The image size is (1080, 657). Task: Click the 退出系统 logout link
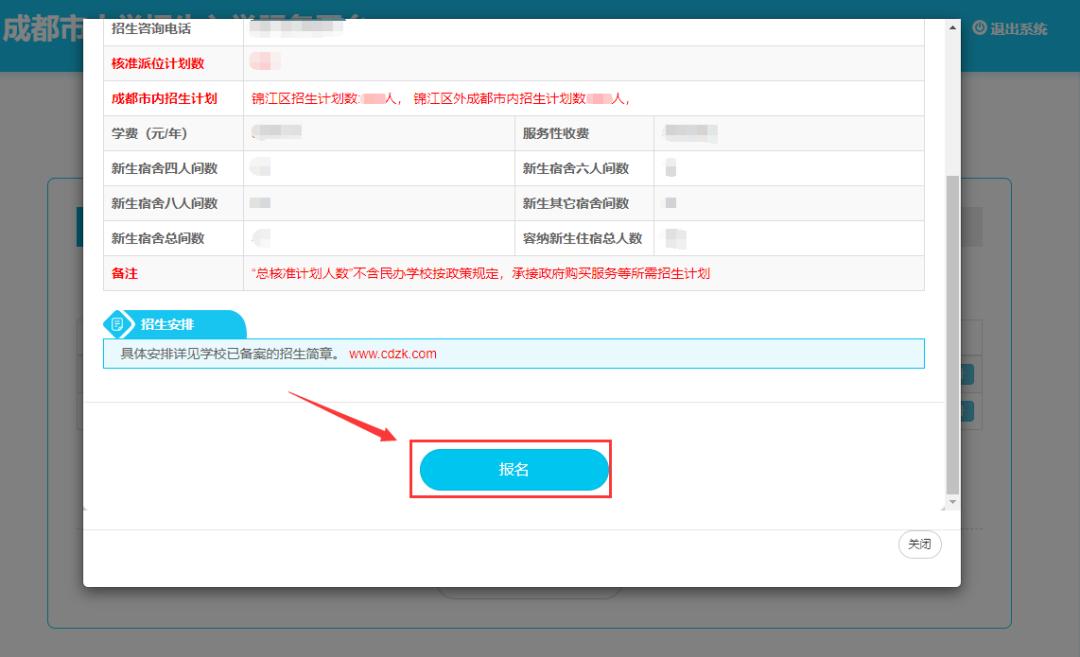click(1018, 29)
